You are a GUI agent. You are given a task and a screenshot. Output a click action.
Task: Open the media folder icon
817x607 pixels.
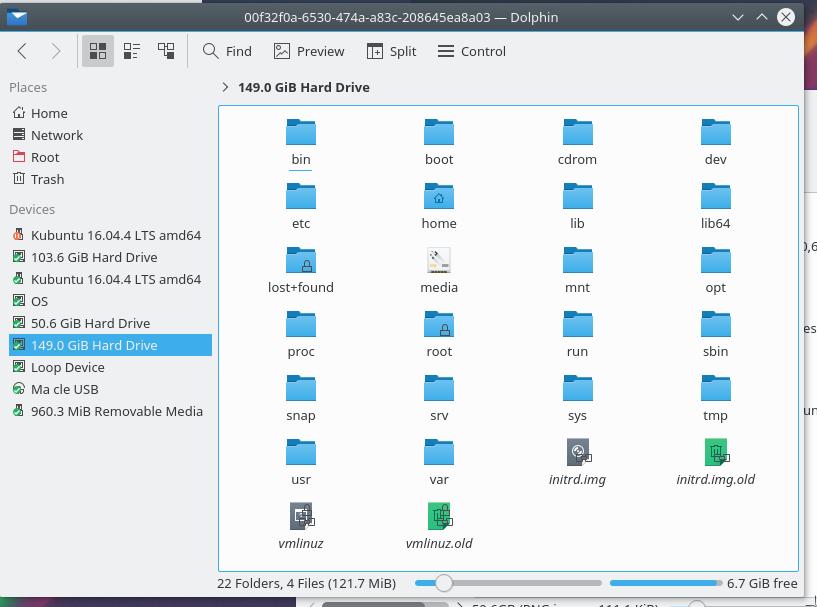[439, 261]
